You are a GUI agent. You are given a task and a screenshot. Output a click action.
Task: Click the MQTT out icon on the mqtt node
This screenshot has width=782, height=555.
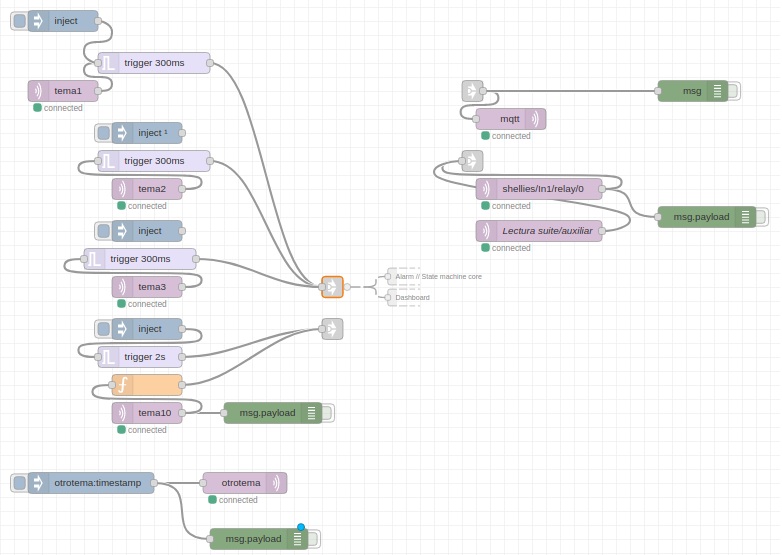pos(536,119)
